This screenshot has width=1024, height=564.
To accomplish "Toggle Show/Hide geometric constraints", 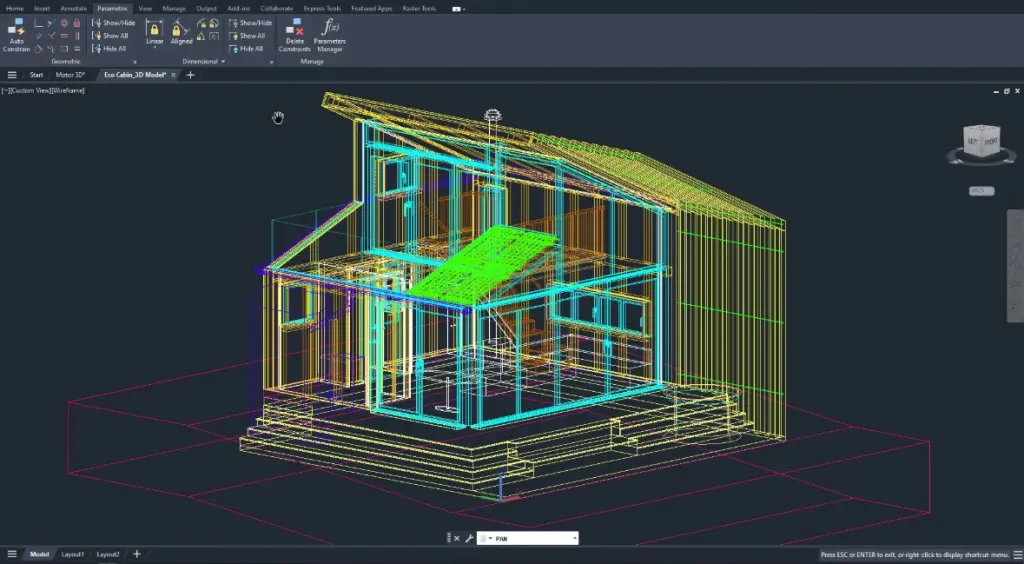I will 114,22.
